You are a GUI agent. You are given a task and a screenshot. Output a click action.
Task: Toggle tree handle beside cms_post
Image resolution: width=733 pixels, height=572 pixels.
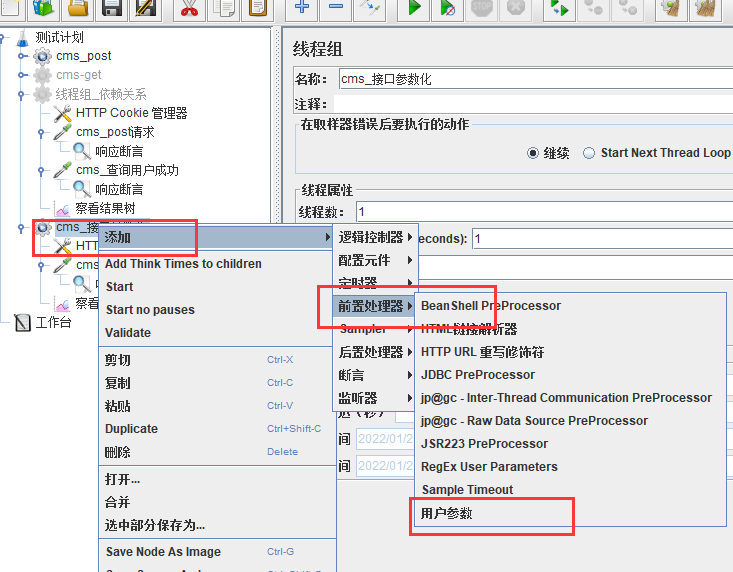(x=21, y=57)
